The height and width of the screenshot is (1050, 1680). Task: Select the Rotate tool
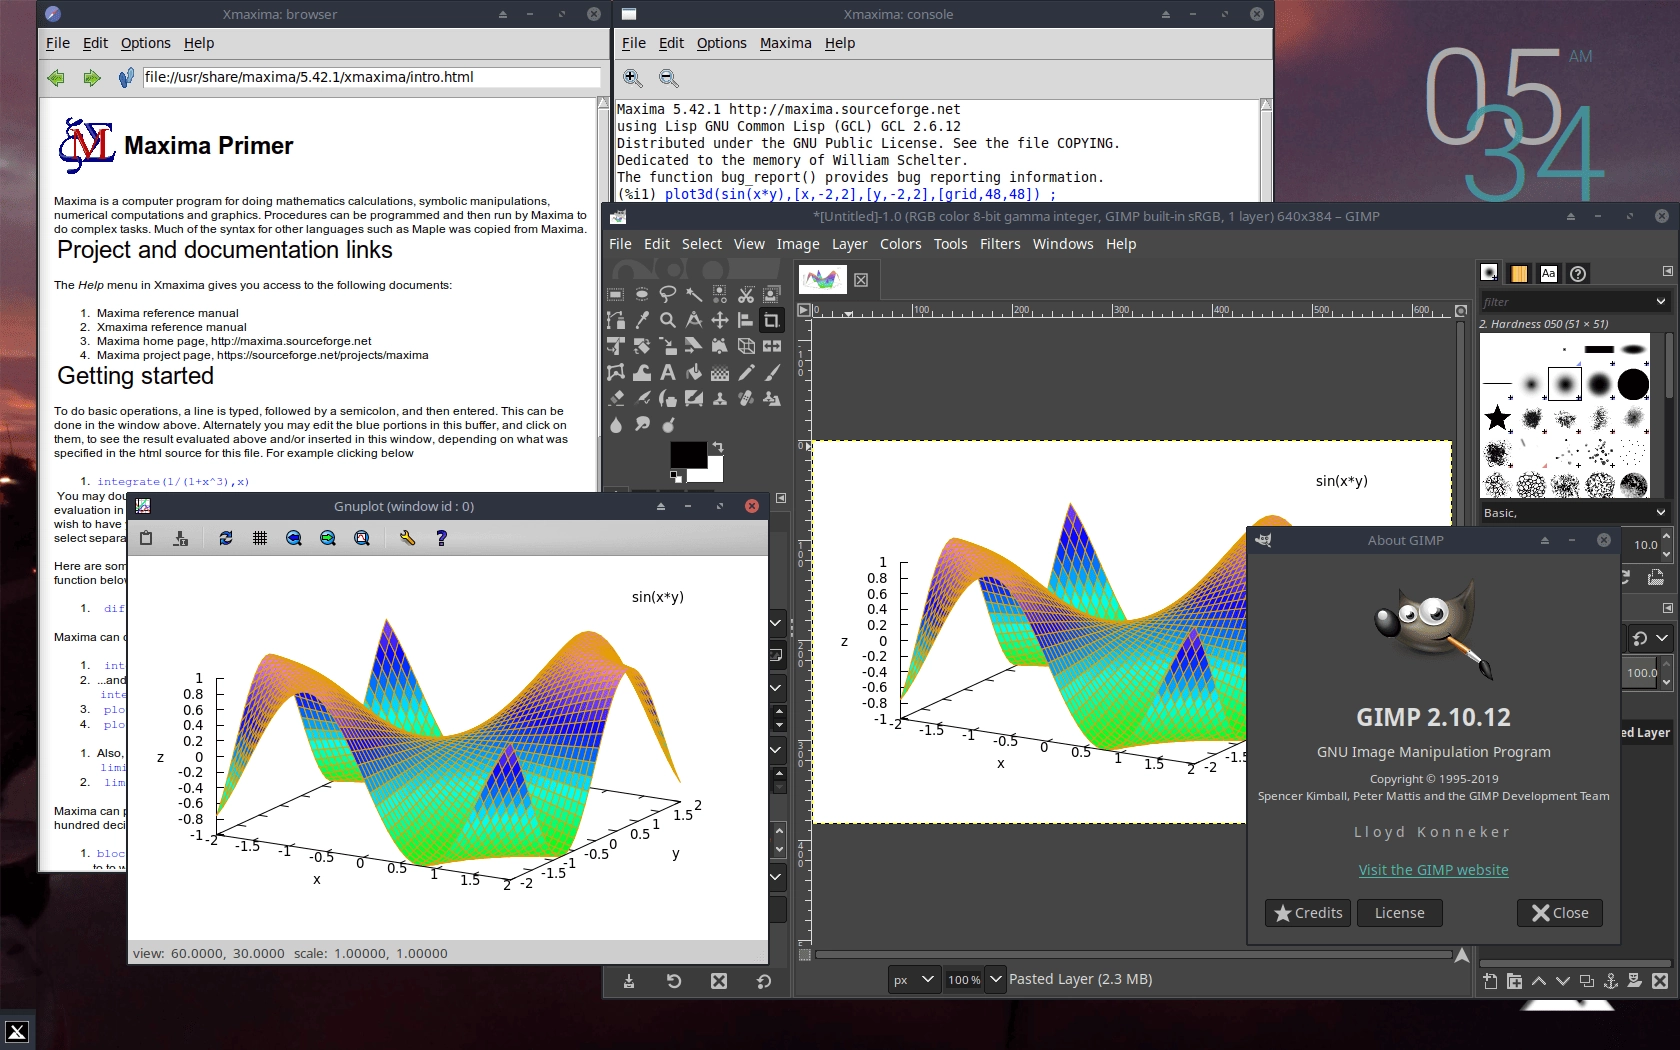pyautogui.click(x=642, y=346)
